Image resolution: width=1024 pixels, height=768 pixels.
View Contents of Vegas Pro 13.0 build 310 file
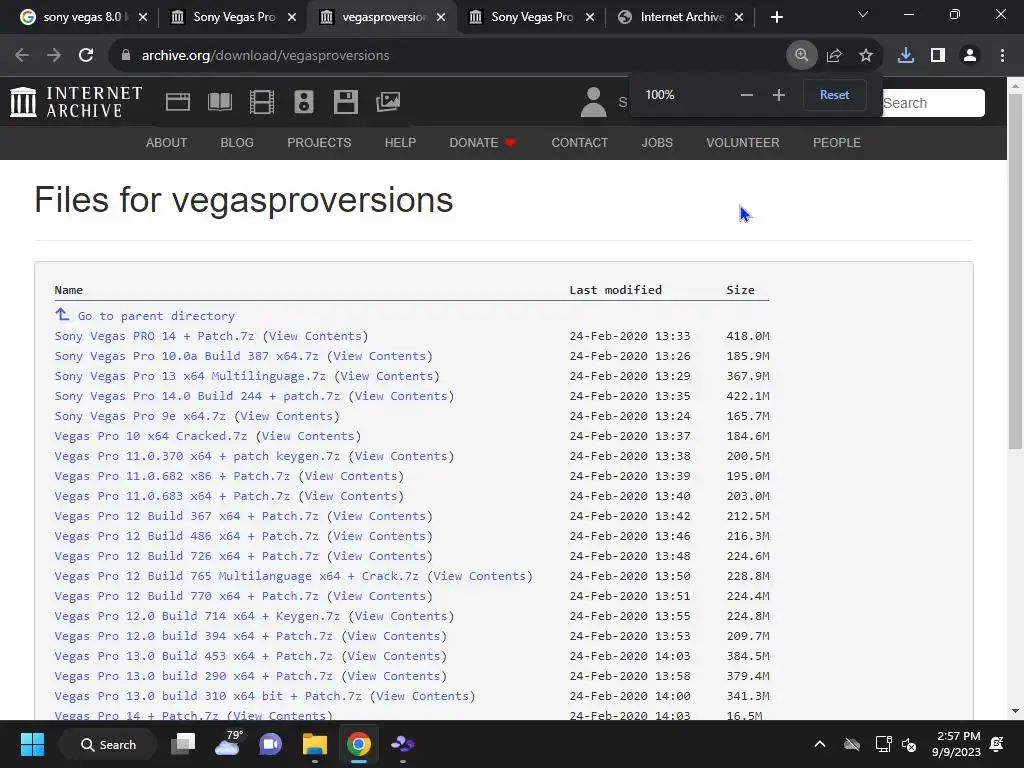pyautogui.click(x=423, y=696)
